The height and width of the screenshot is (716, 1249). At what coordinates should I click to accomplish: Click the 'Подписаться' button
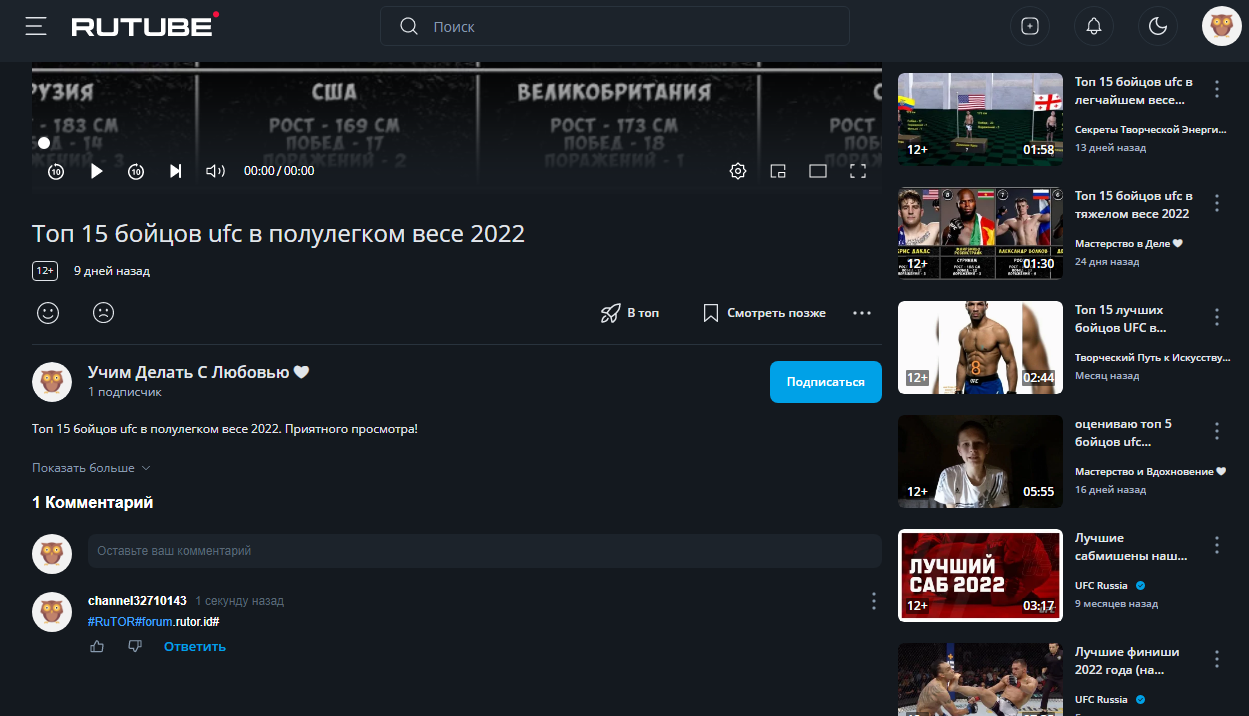pyautogui.click(x=826, y=382)
